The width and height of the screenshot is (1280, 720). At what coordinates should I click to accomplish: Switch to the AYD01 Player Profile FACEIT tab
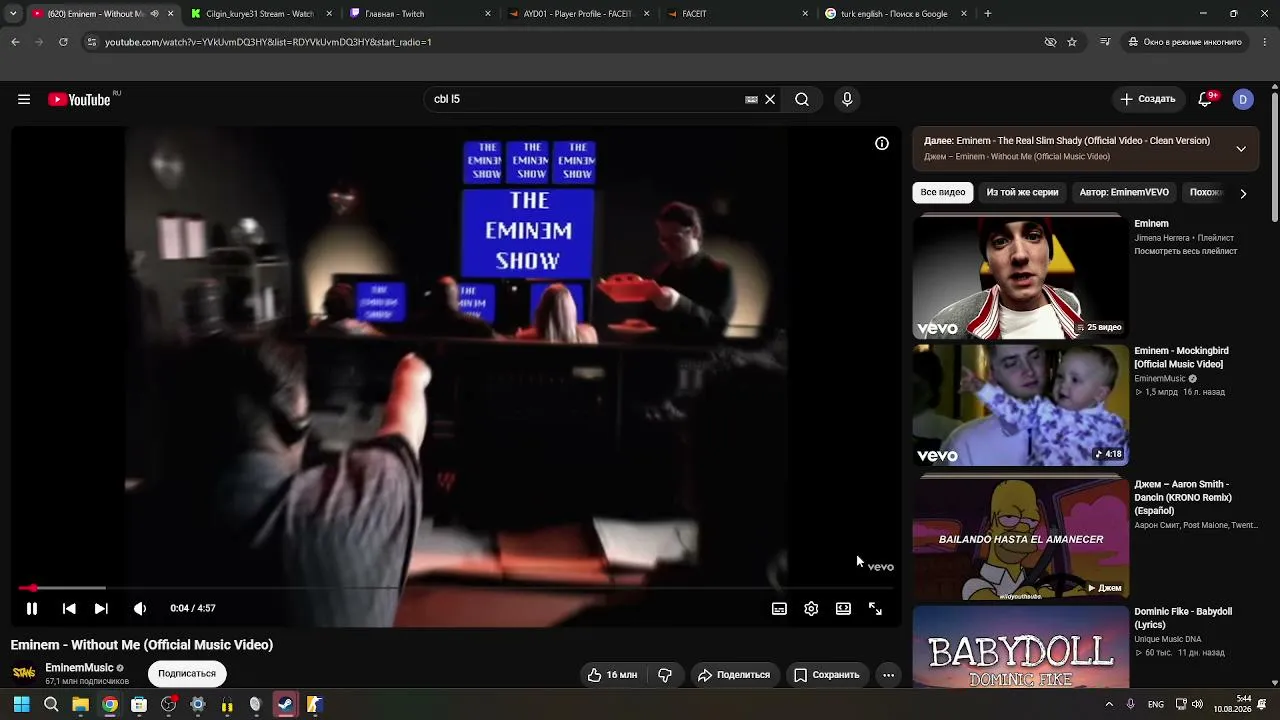click(579, 14)
